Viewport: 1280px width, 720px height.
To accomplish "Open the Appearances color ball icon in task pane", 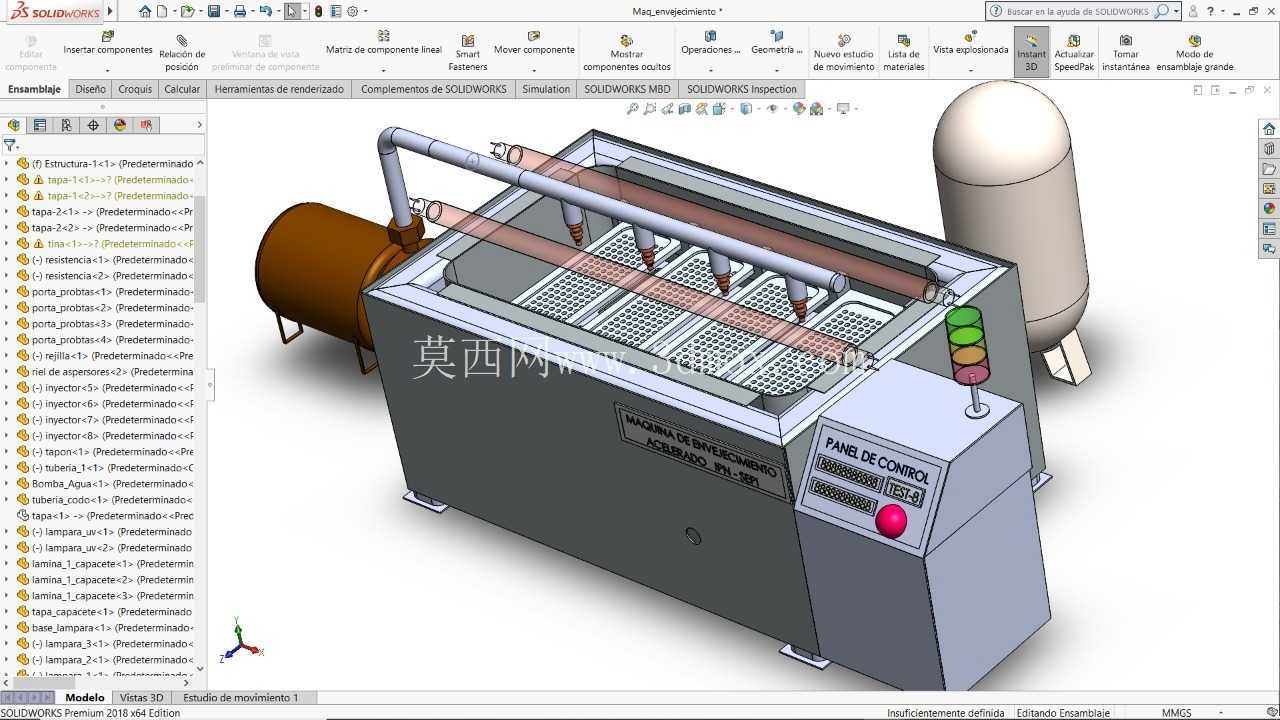I will click(x=1269, y=209).
